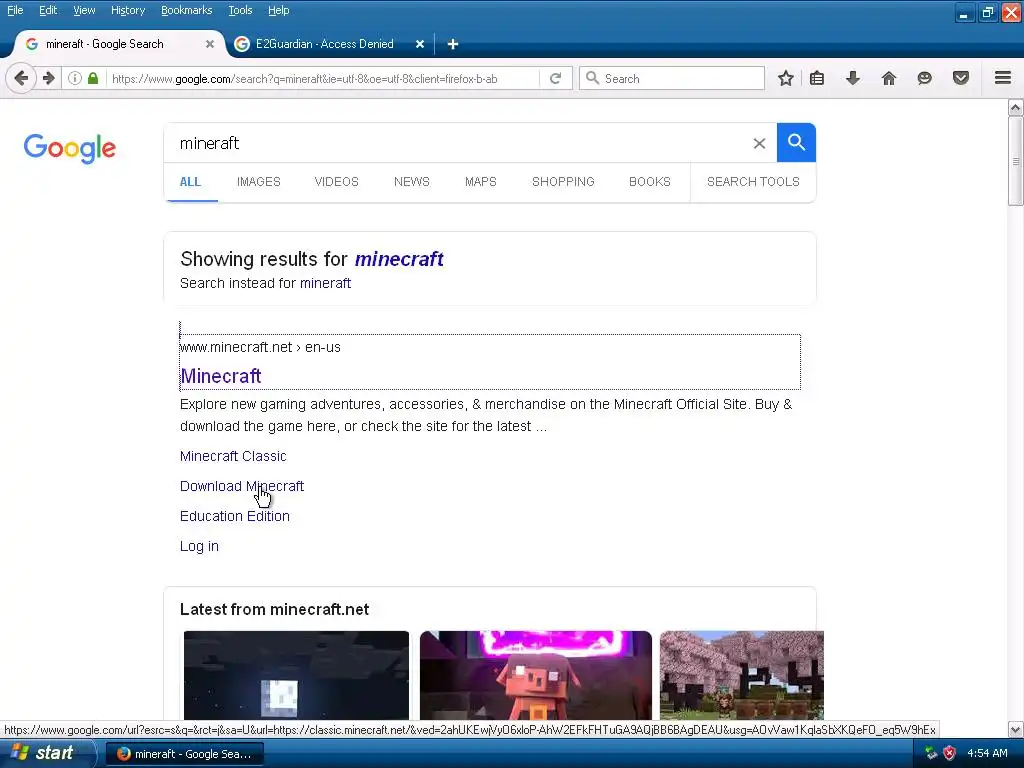The width and height of the screenshot is (1024, 768).
Task: Reload the page with the refresh icon
Action: pyautogui.click(x=556, y=78)
